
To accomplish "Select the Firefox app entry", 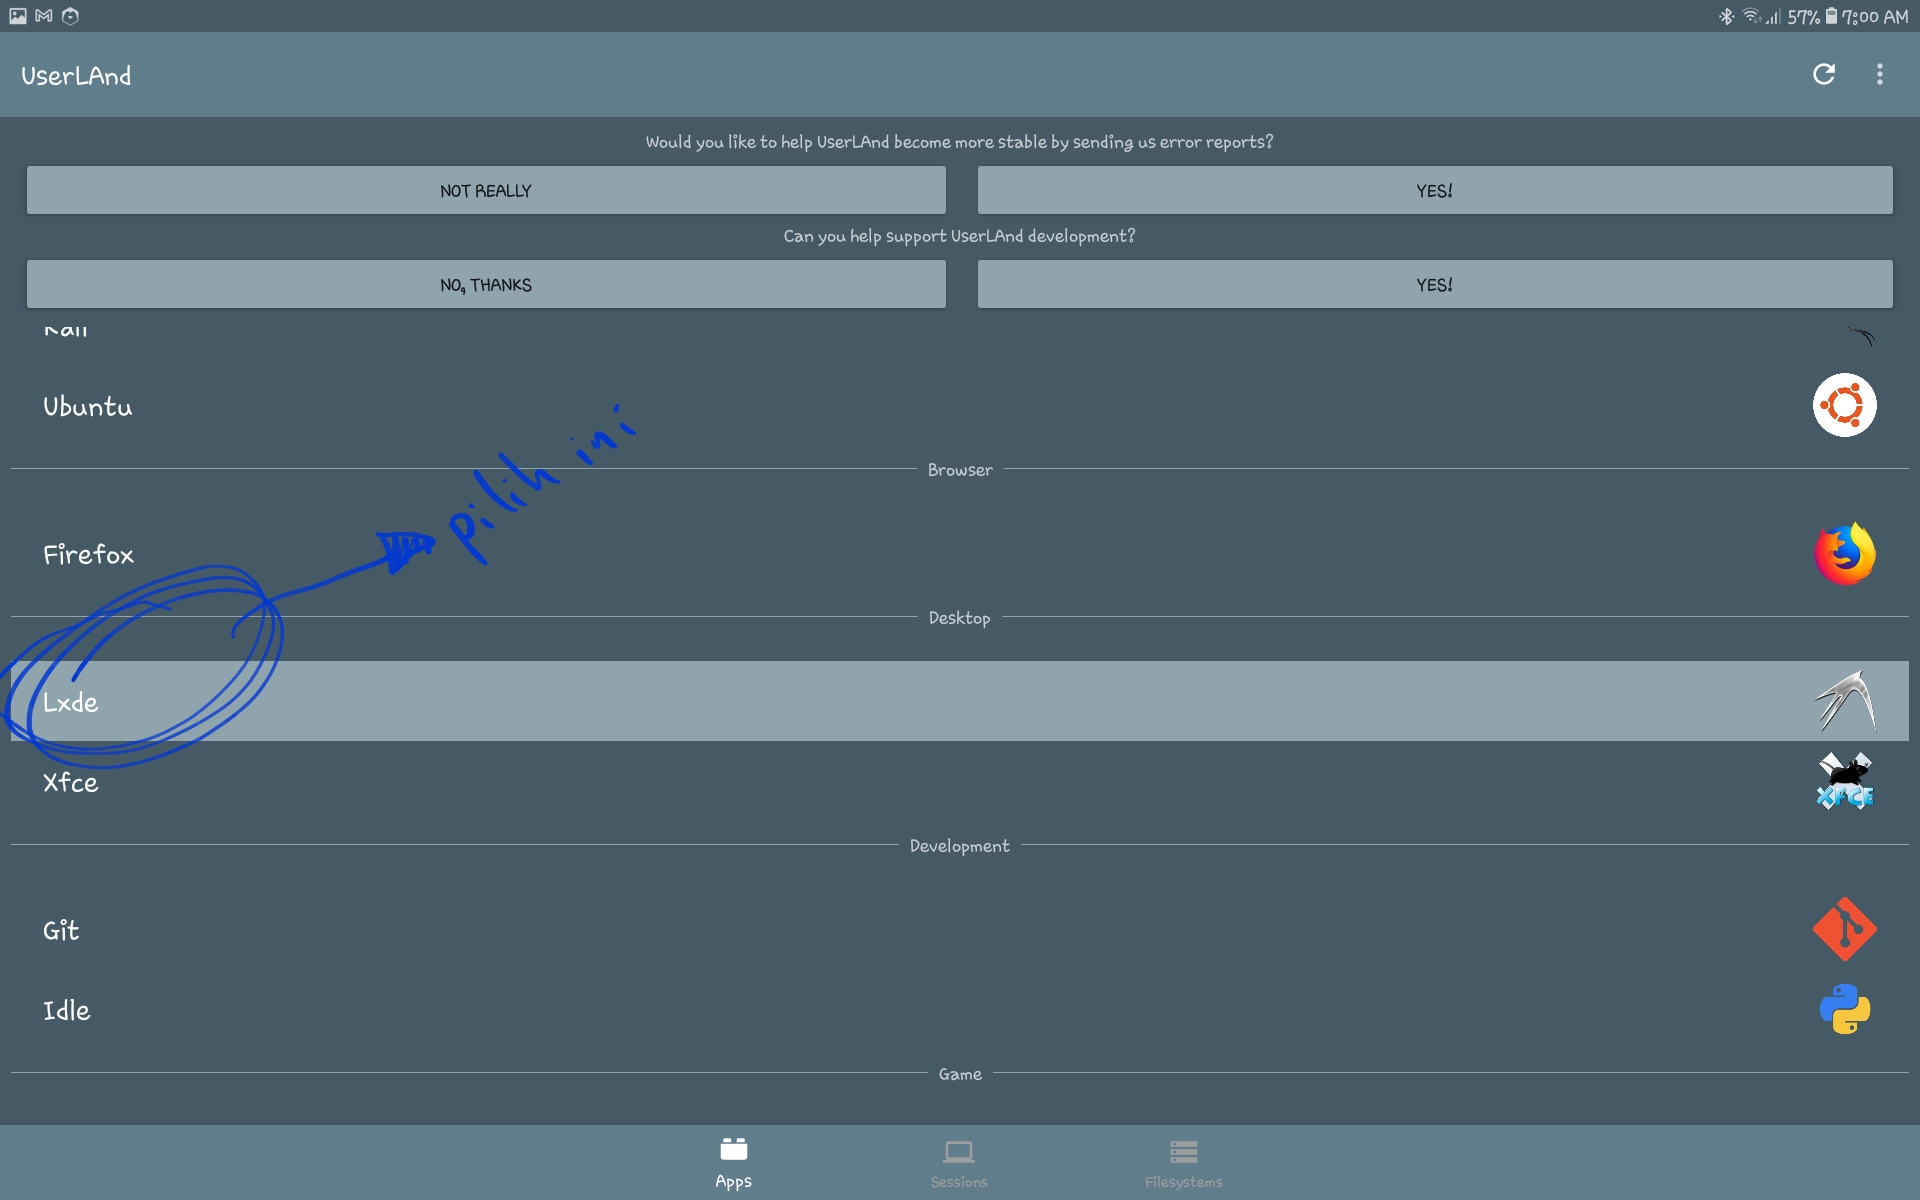I will [x=960, y=553].
